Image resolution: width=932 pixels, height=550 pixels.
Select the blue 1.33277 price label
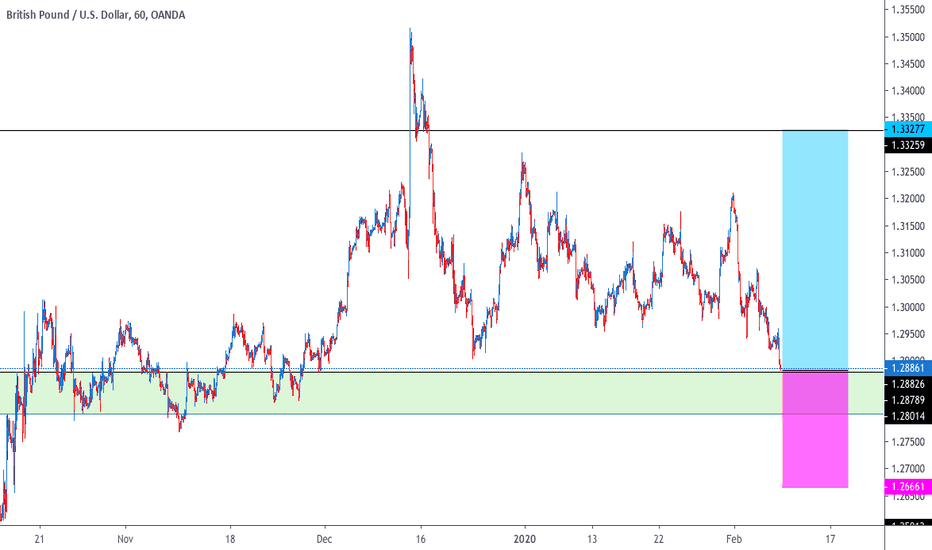[908, 129]
